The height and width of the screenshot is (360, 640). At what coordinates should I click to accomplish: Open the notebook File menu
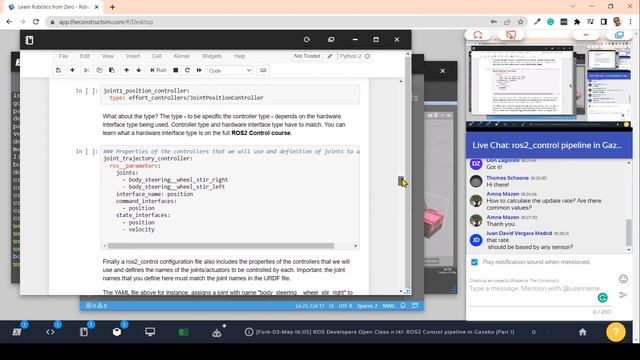coord(63,56)
